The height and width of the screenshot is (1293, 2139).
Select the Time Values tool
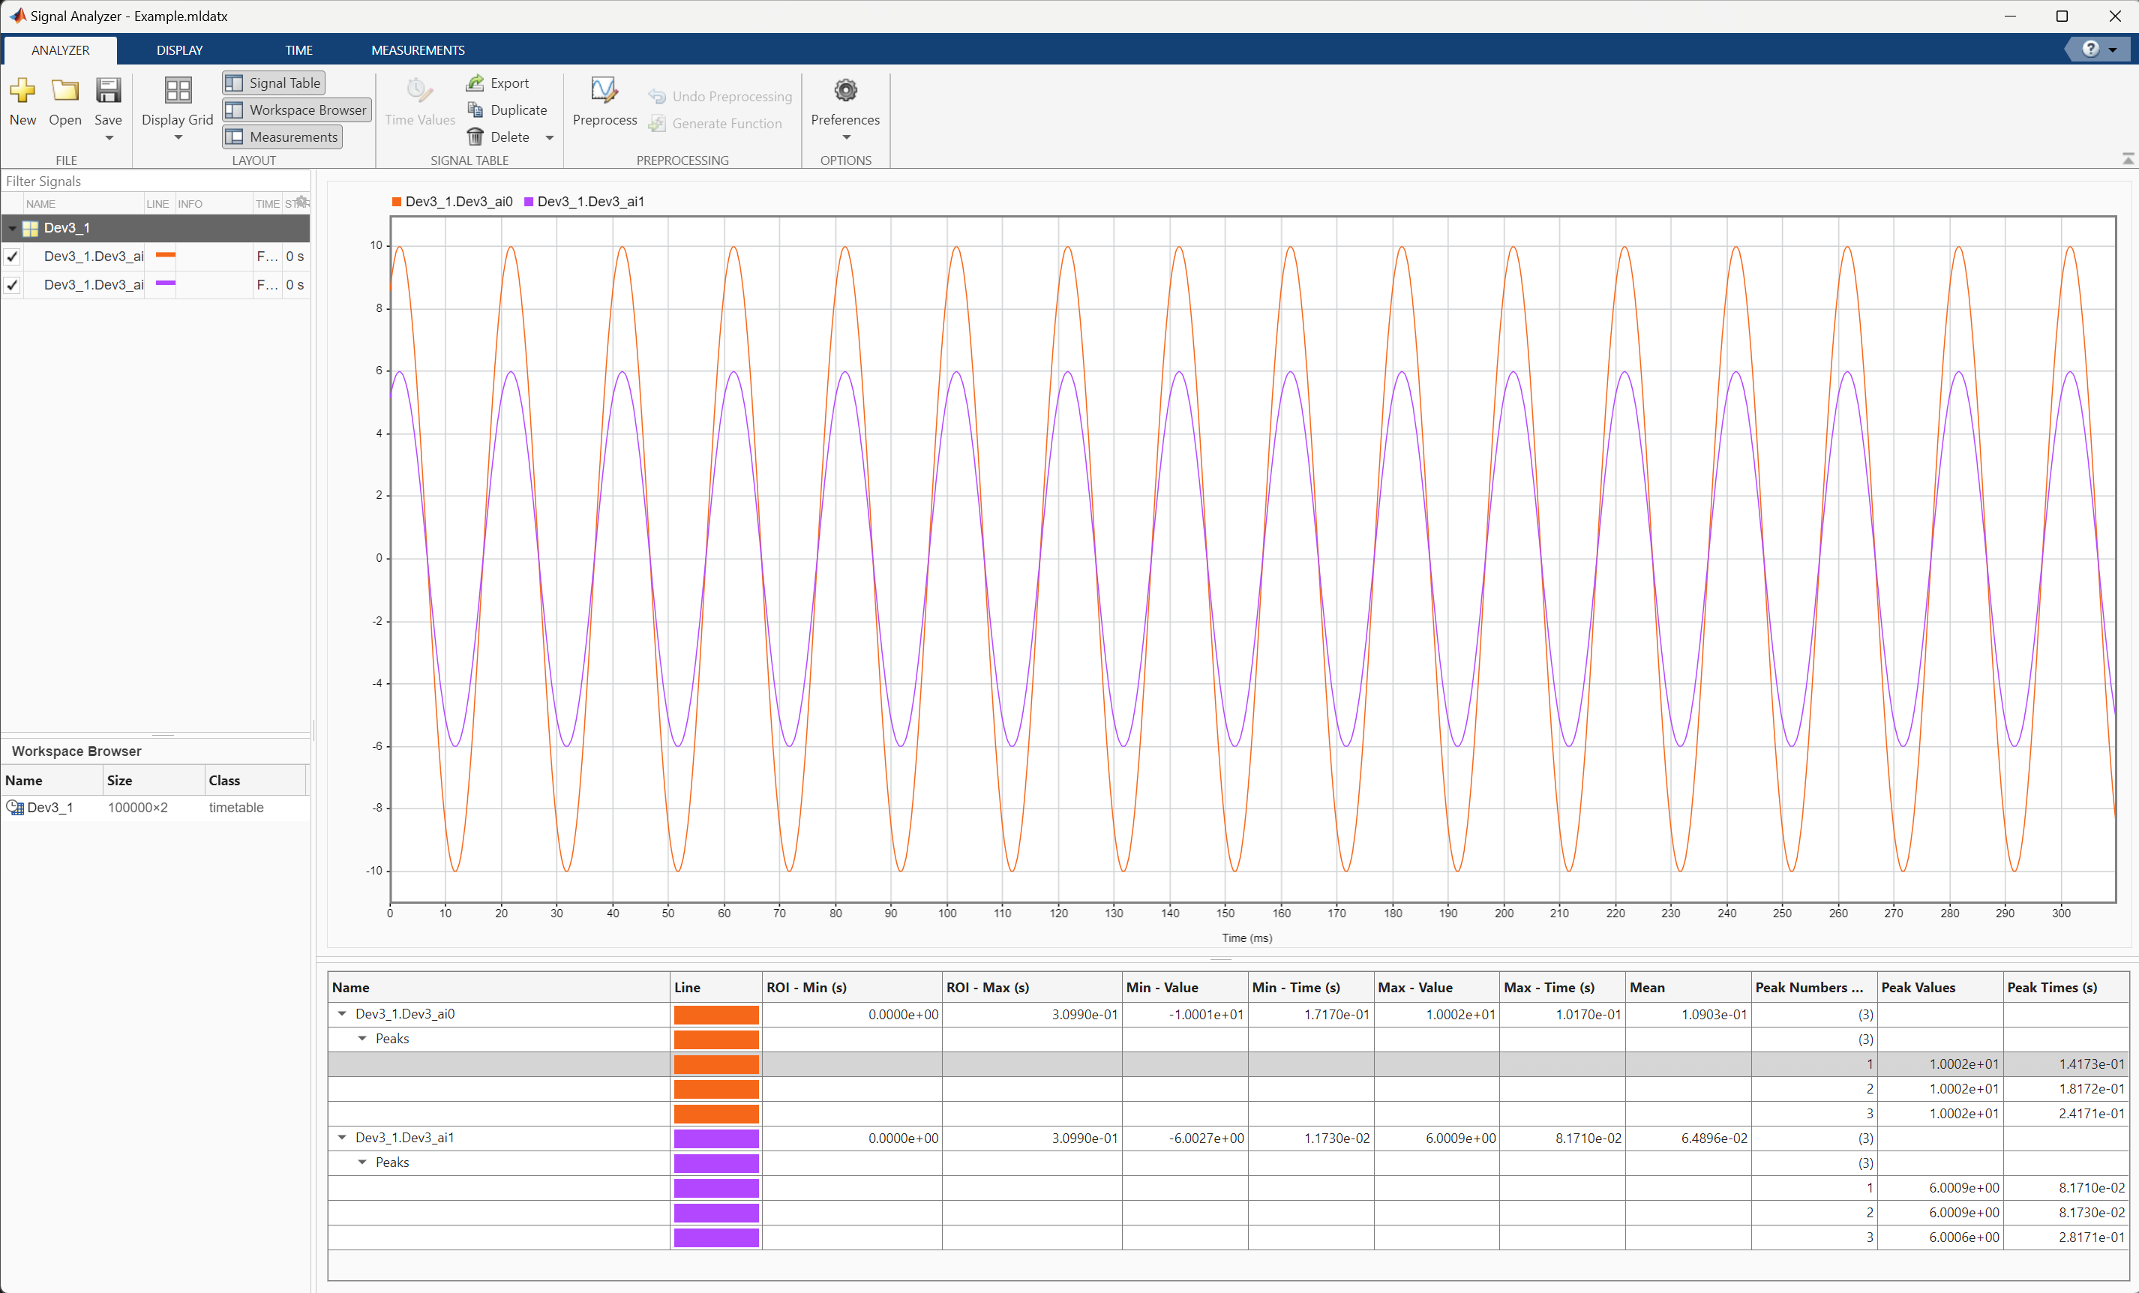418,104
